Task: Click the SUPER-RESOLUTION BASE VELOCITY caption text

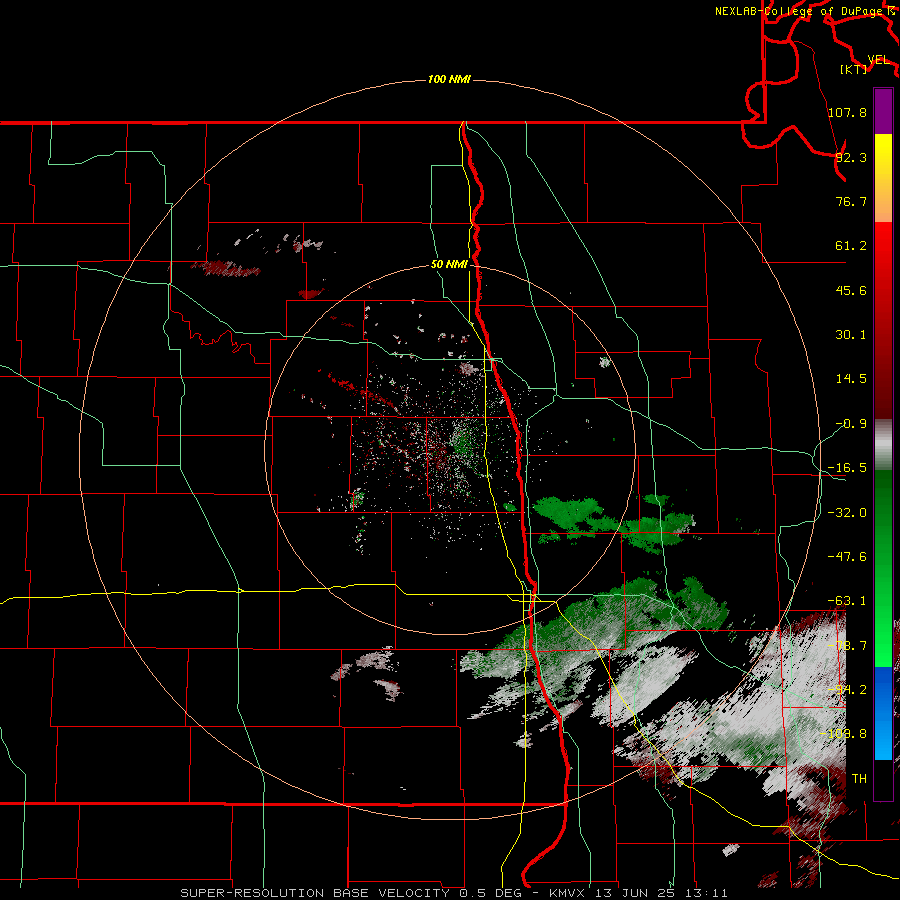Action: pyautogui.click(x=315, y=893)
